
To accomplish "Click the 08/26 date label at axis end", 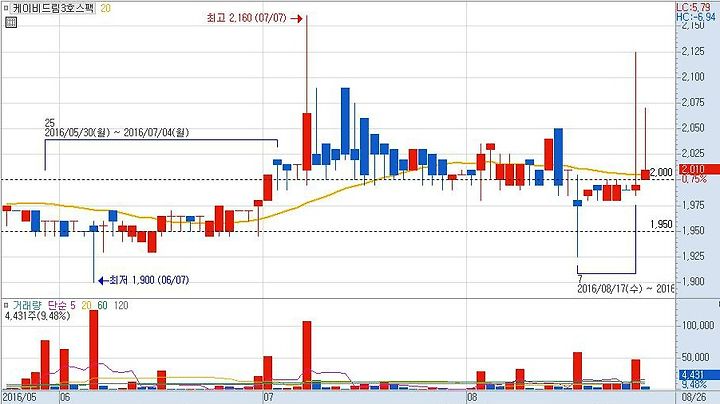I will click(694, 397).
